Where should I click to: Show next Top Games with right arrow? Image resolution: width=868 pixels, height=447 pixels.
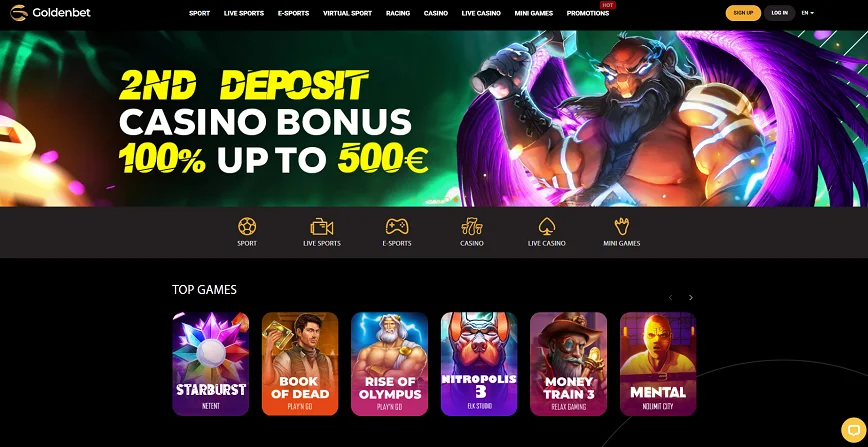(x=690, y=297)
